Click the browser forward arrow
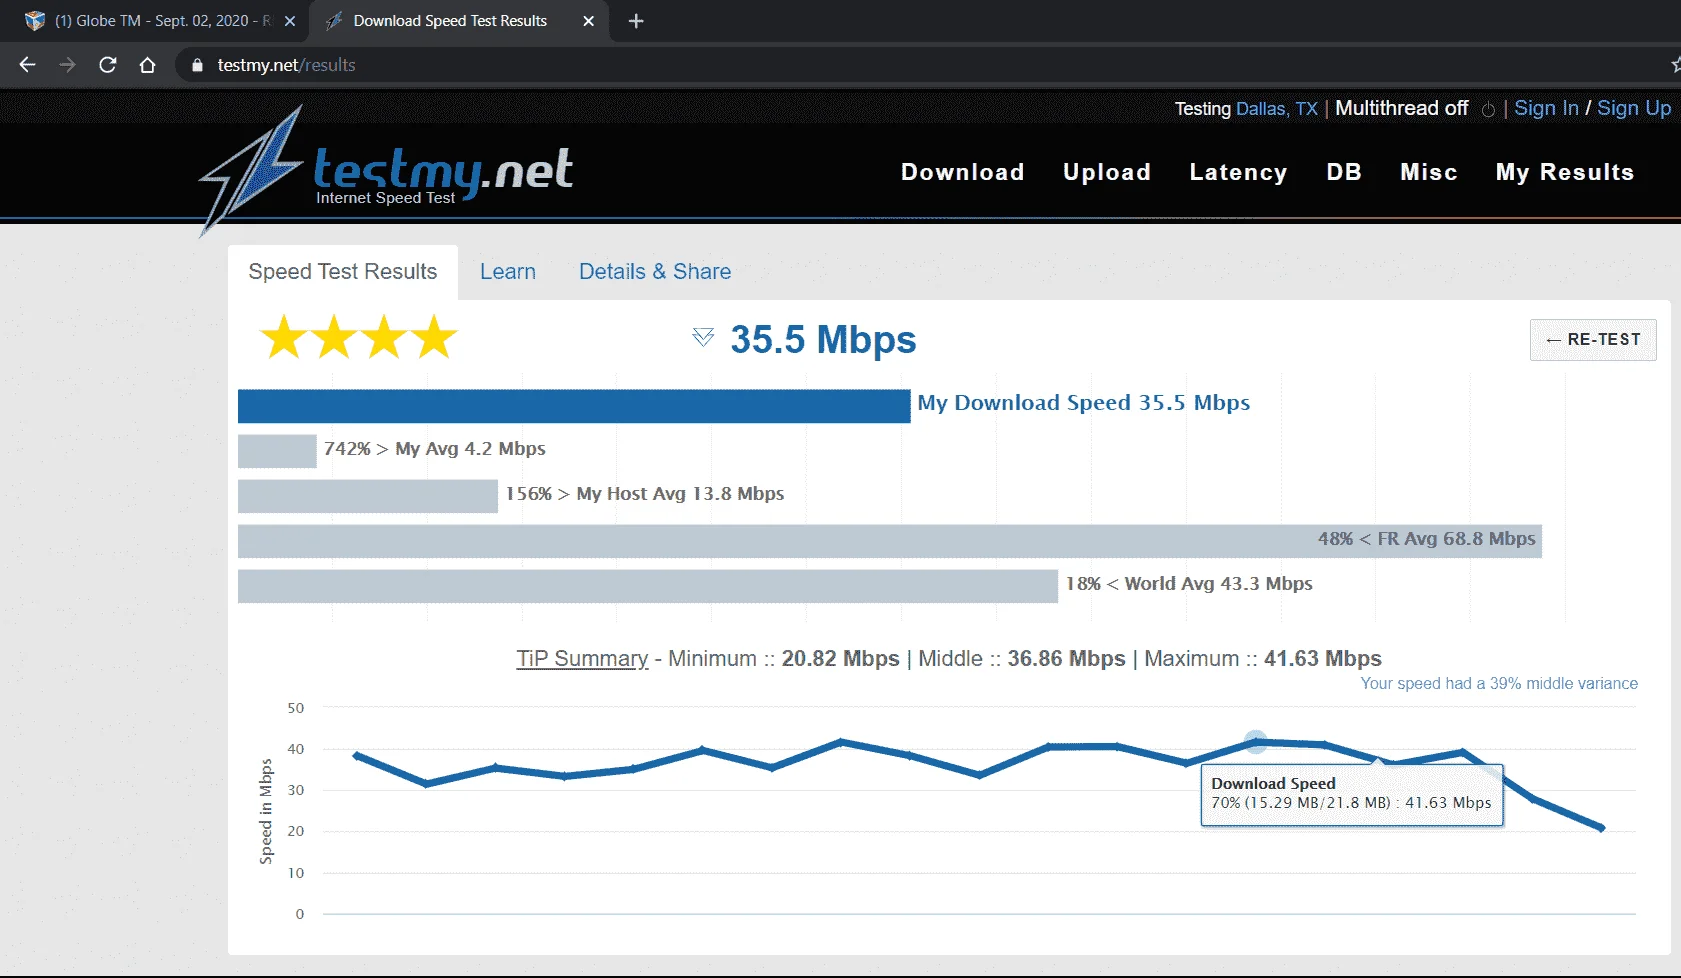Viewport: 1681px width, 978px height. pos(67,65)
